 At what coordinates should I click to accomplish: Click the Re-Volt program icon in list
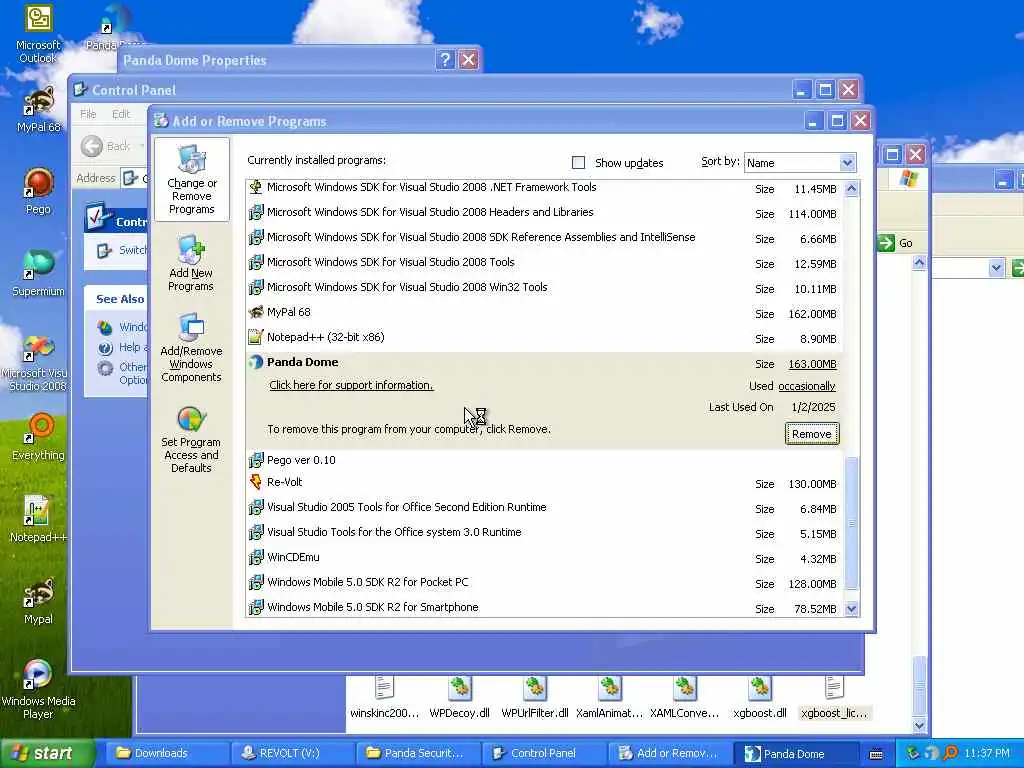[256, 483]
